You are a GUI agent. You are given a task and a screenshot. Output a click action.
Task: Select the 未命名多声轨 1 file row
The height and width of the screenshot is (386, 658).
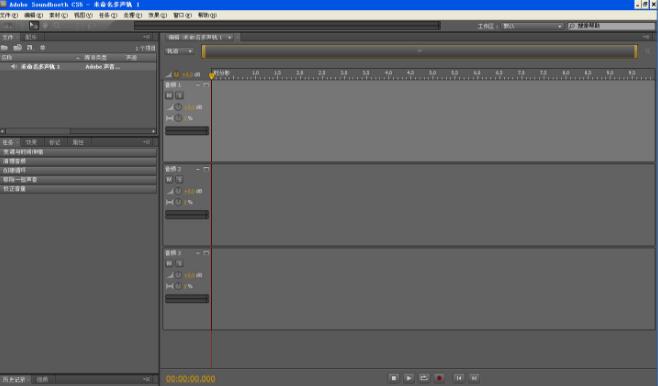click(x=78, y=67)
